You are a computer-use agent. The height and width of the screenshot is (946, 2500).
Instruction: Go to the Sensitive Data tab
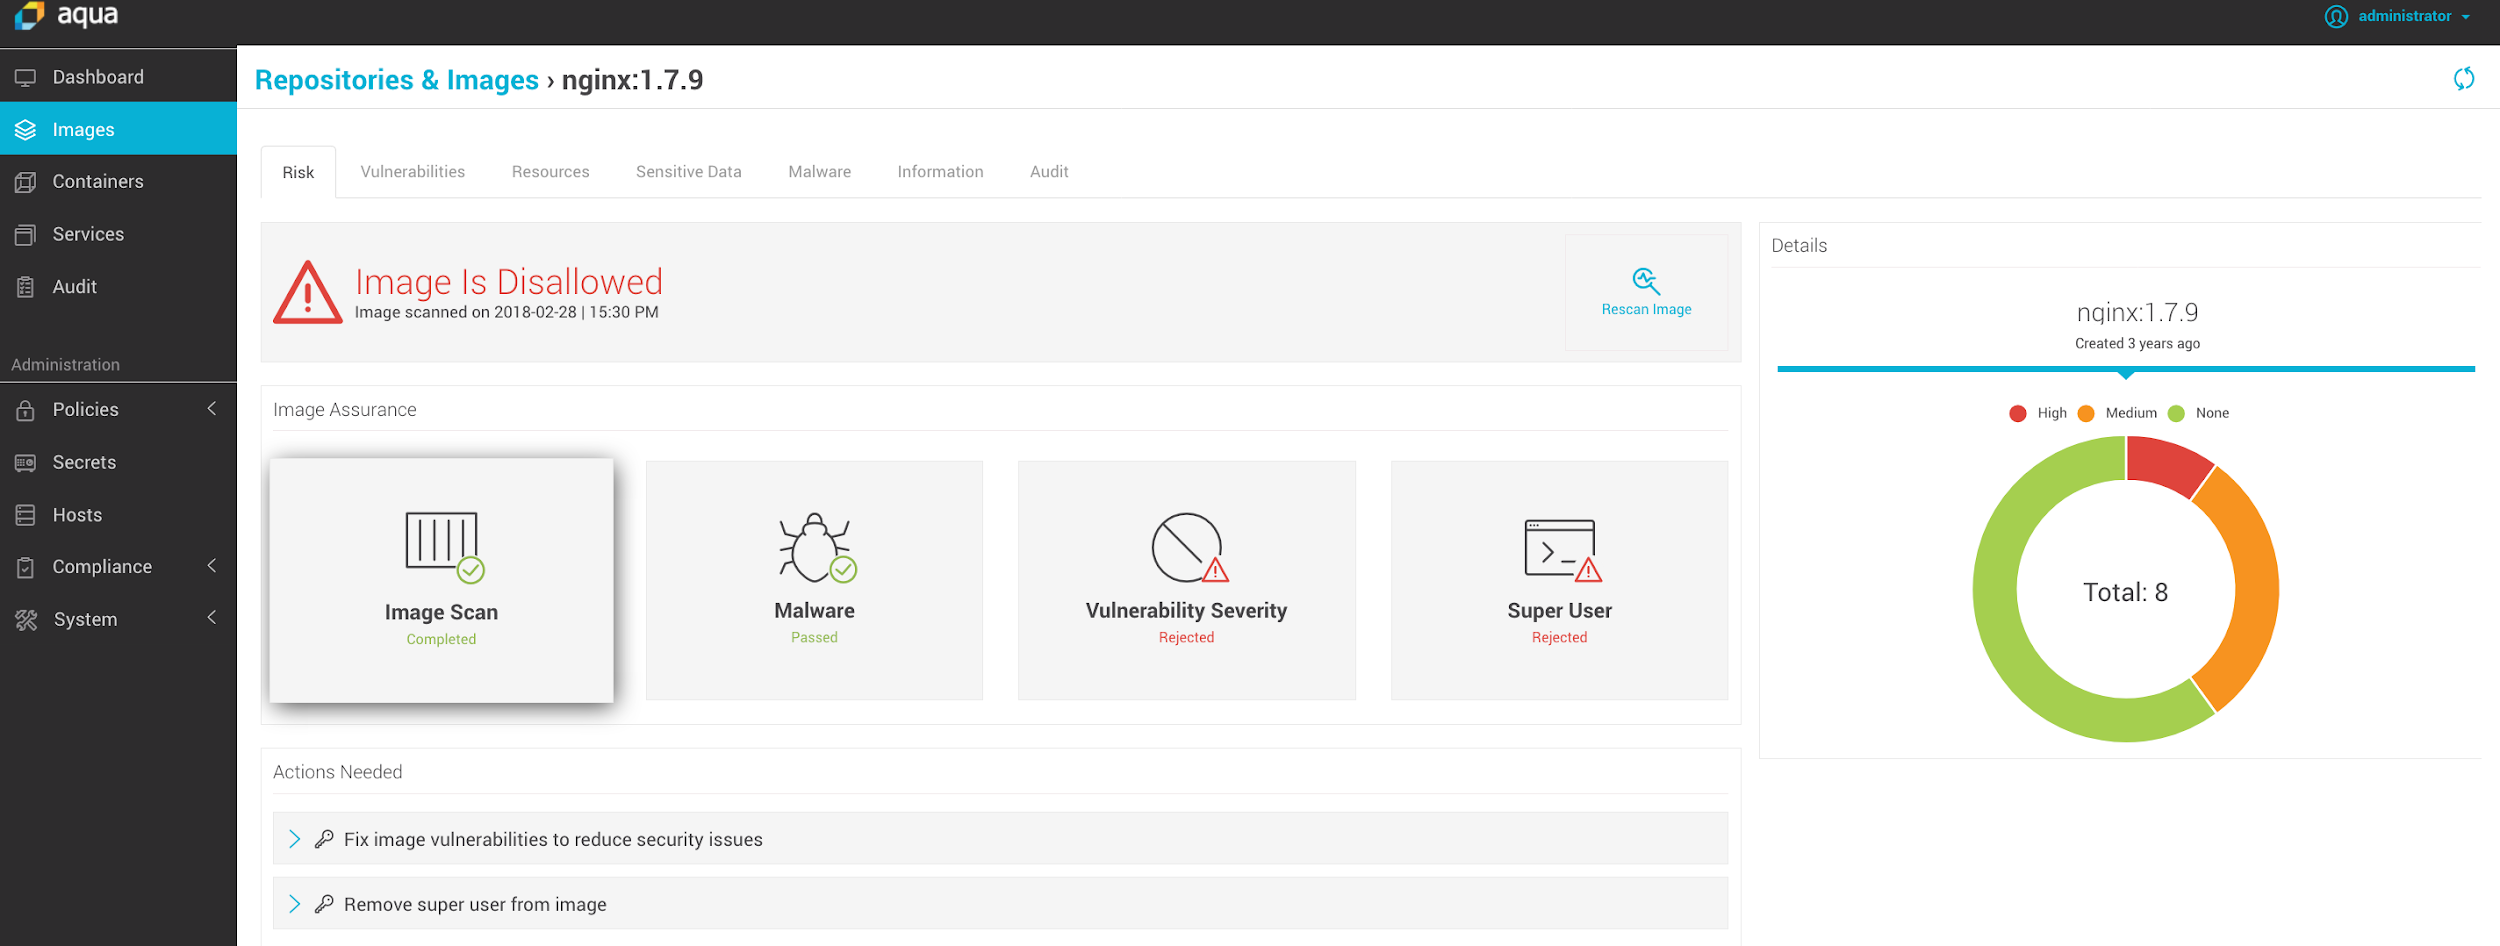[x=689, y=172]
